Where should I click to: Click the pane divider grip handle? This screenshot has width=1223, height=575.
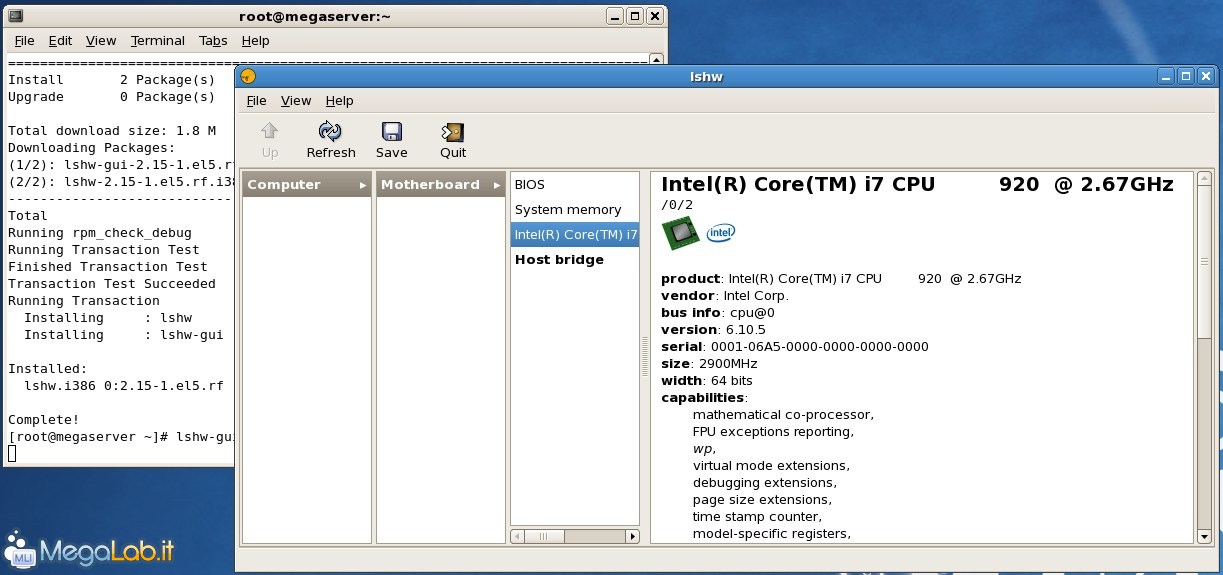click(645, 357)
